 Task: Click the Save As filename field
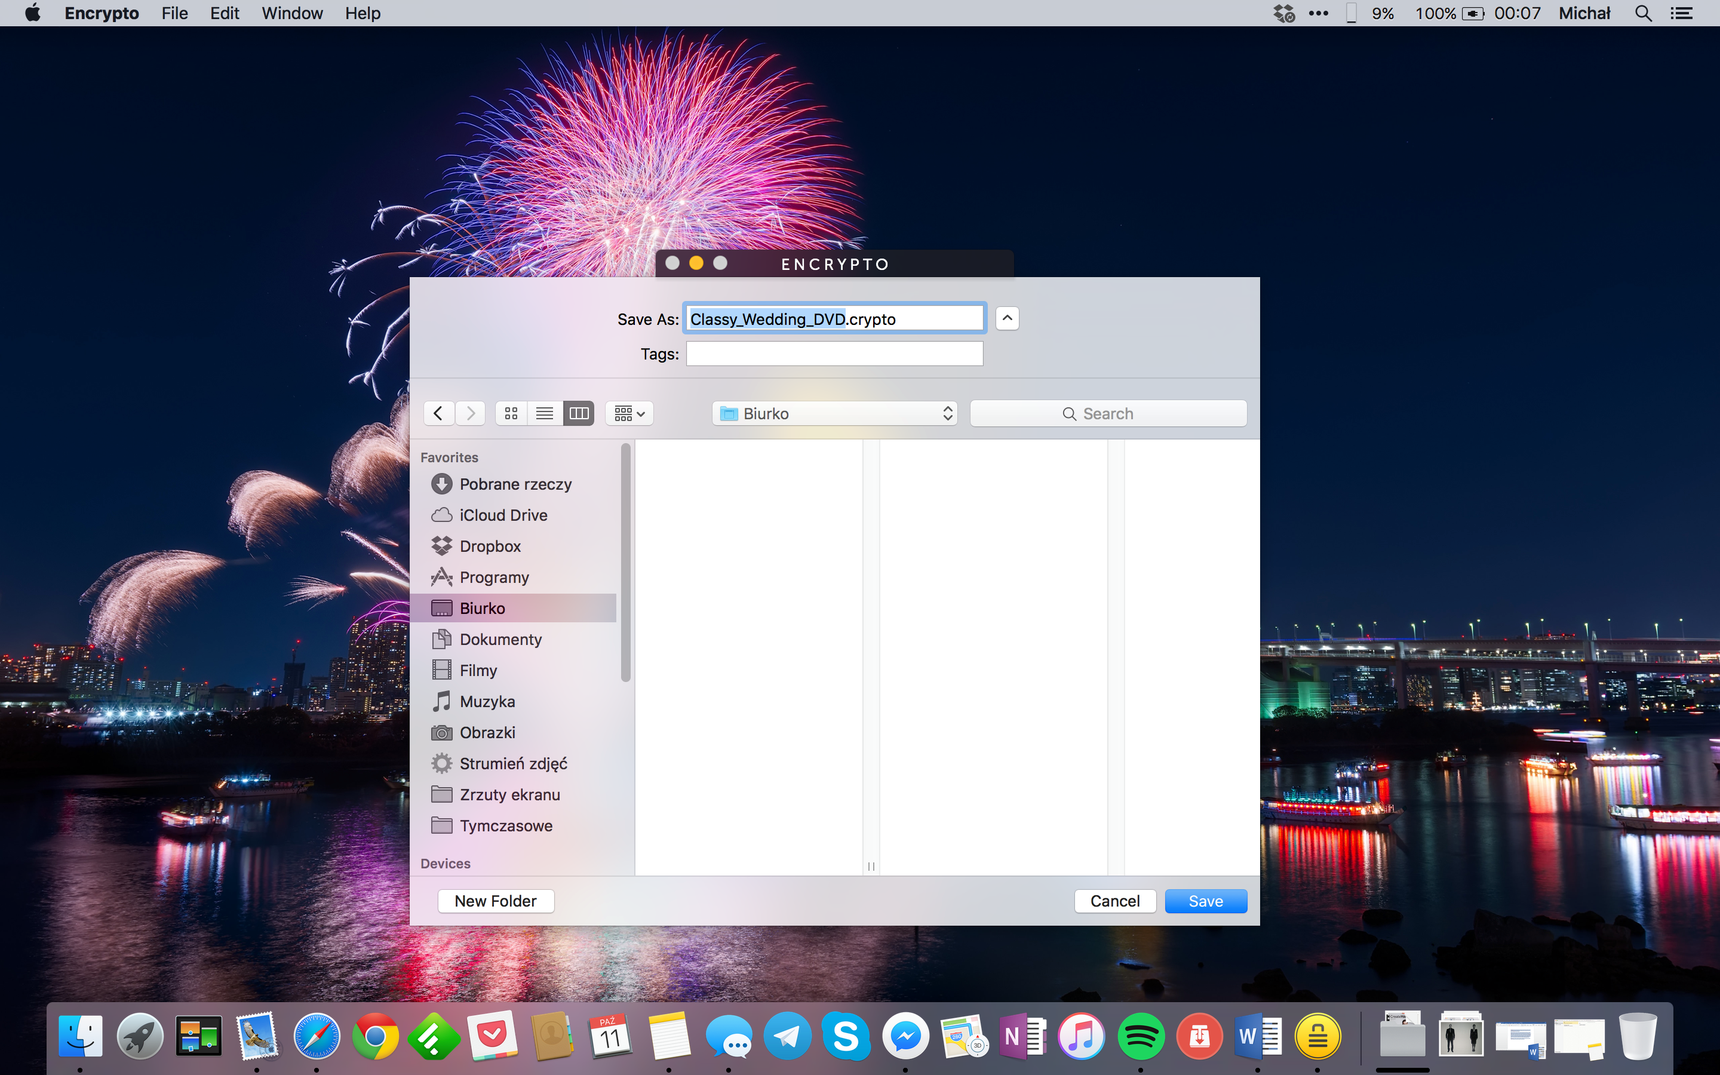point(835,319)
